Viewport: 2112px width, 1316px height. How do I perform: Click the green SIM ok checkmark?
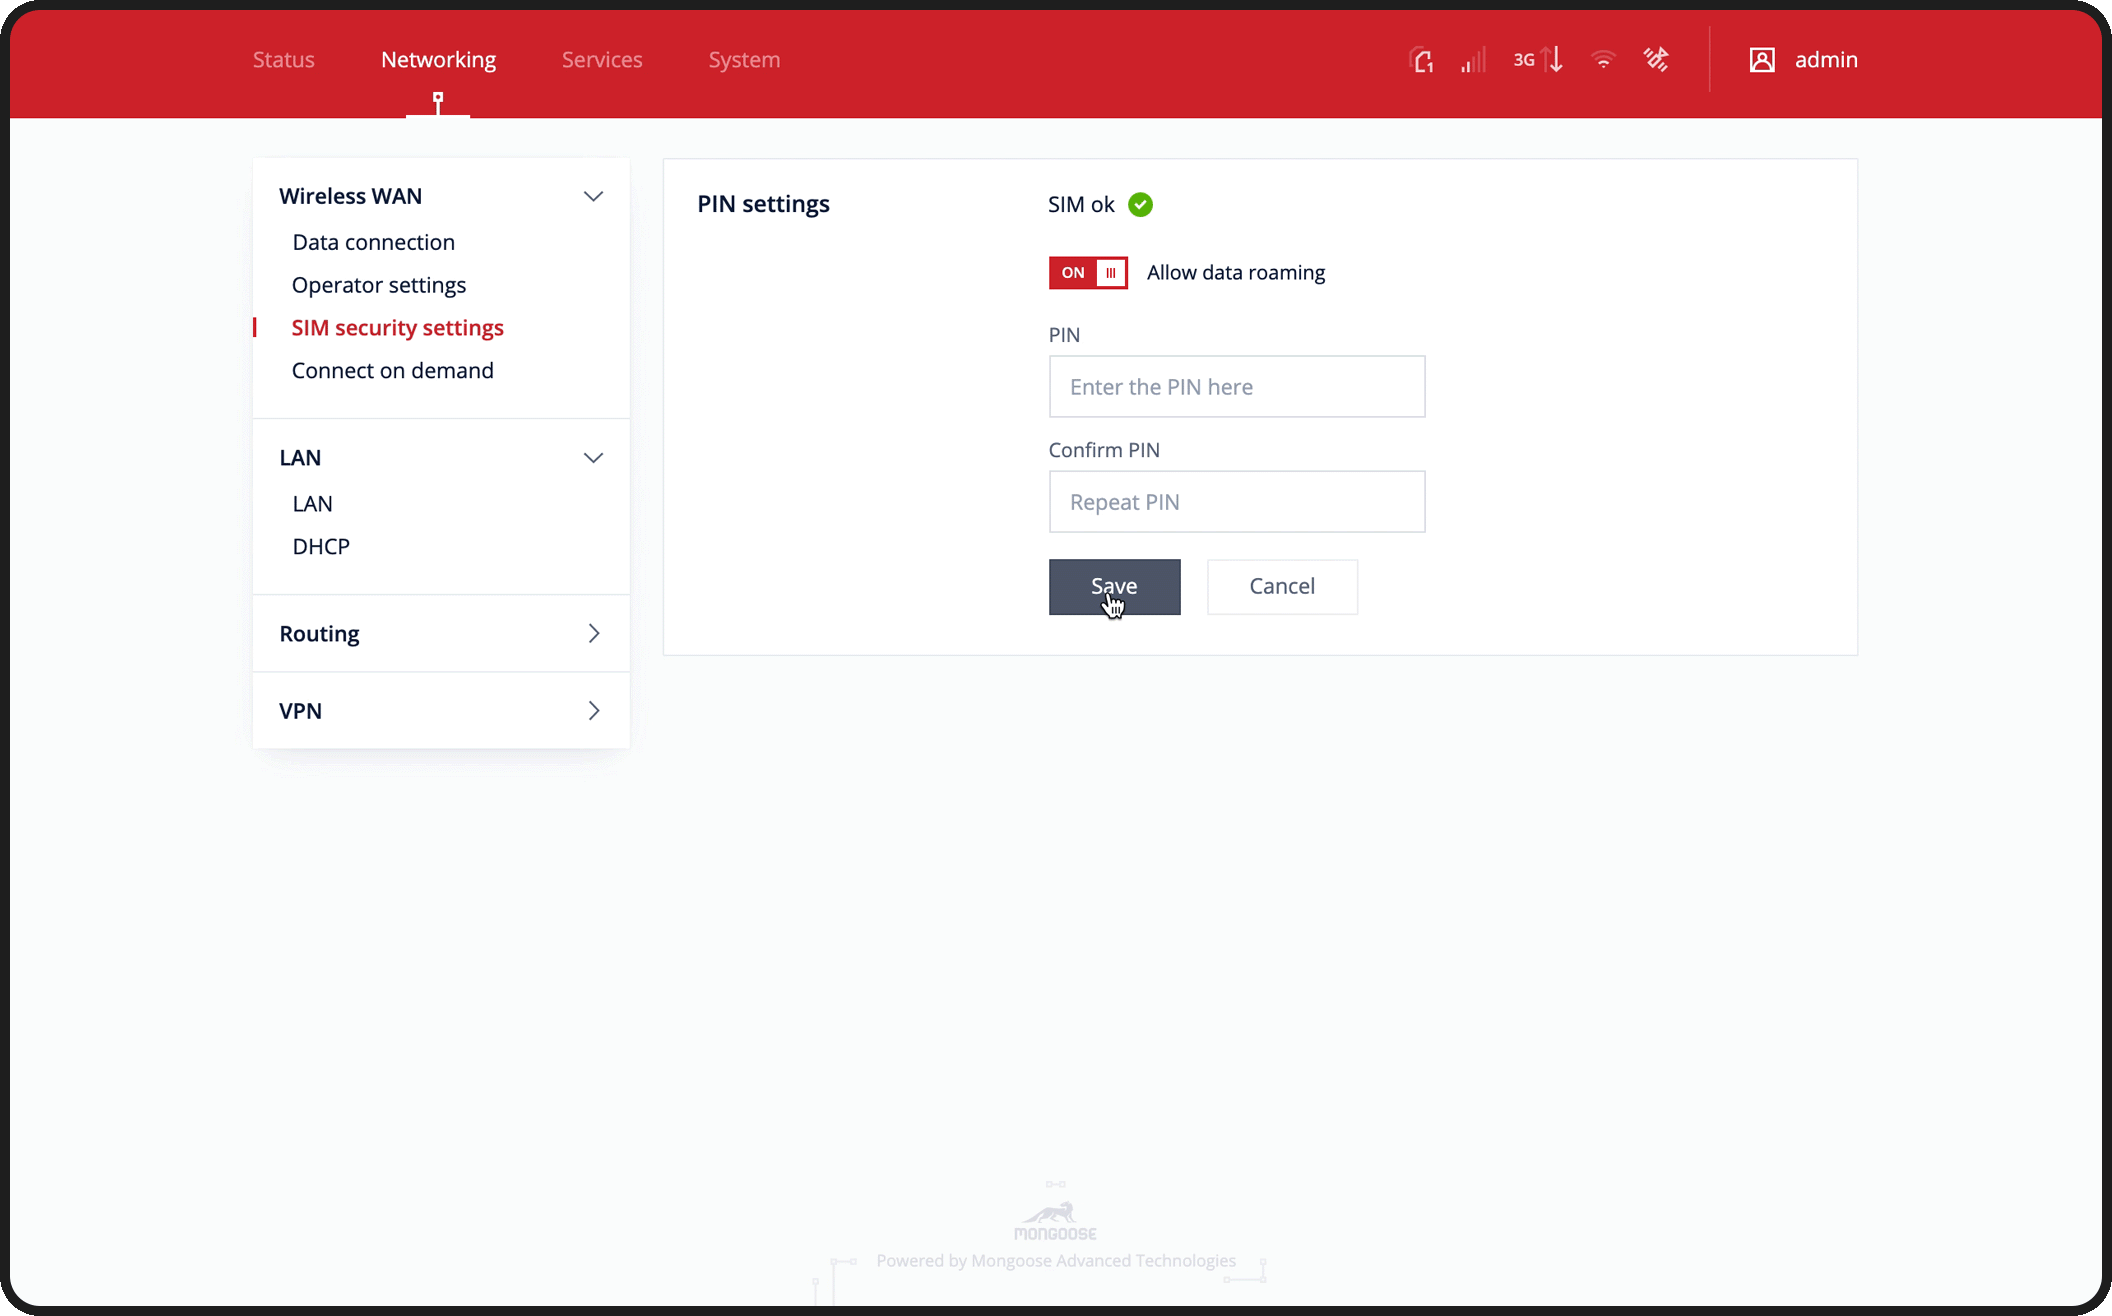click(1140, 204)
